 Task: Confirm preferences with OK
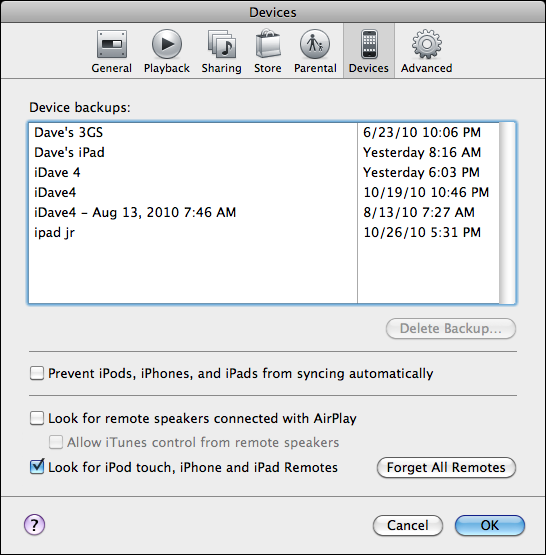[490, 525]
